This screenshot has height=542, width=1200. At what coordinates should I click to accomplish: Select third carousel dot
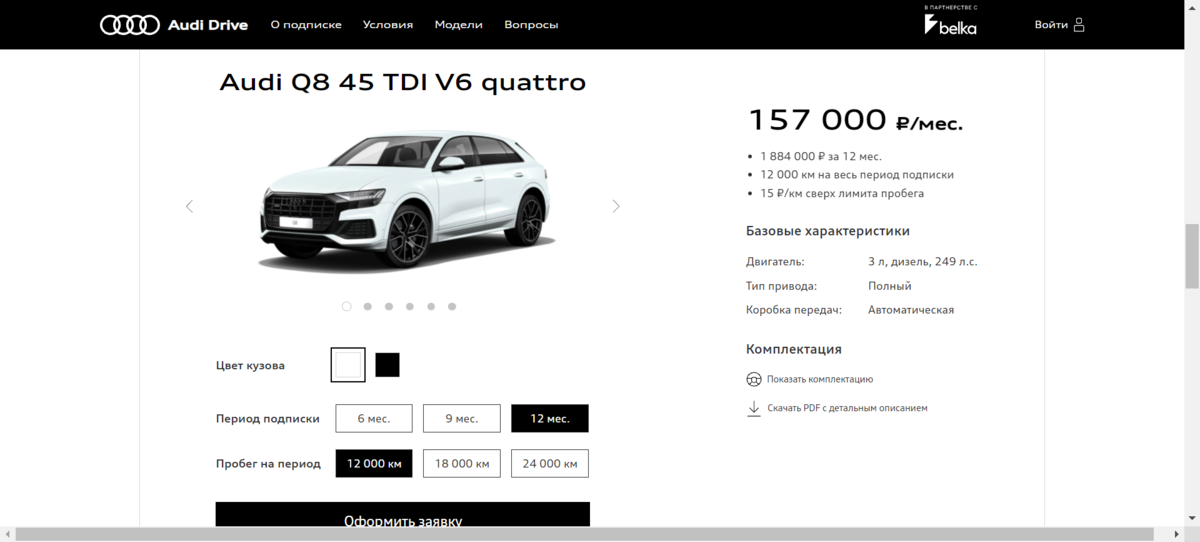click(x=389, y=307)
